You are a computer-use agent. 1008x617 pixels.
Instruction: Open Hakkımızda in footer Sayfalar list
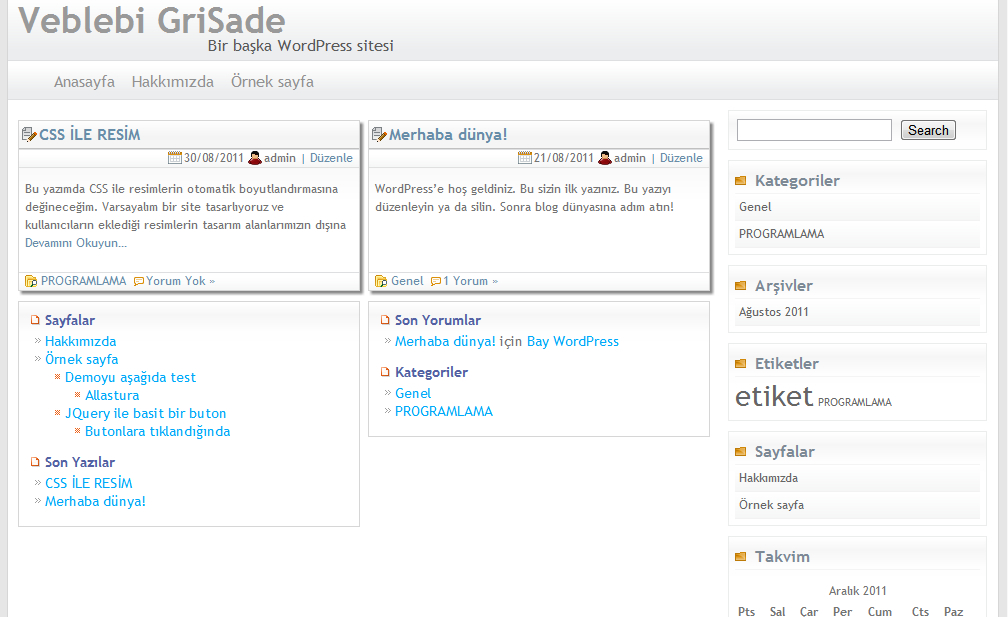[x=80, y=341]
